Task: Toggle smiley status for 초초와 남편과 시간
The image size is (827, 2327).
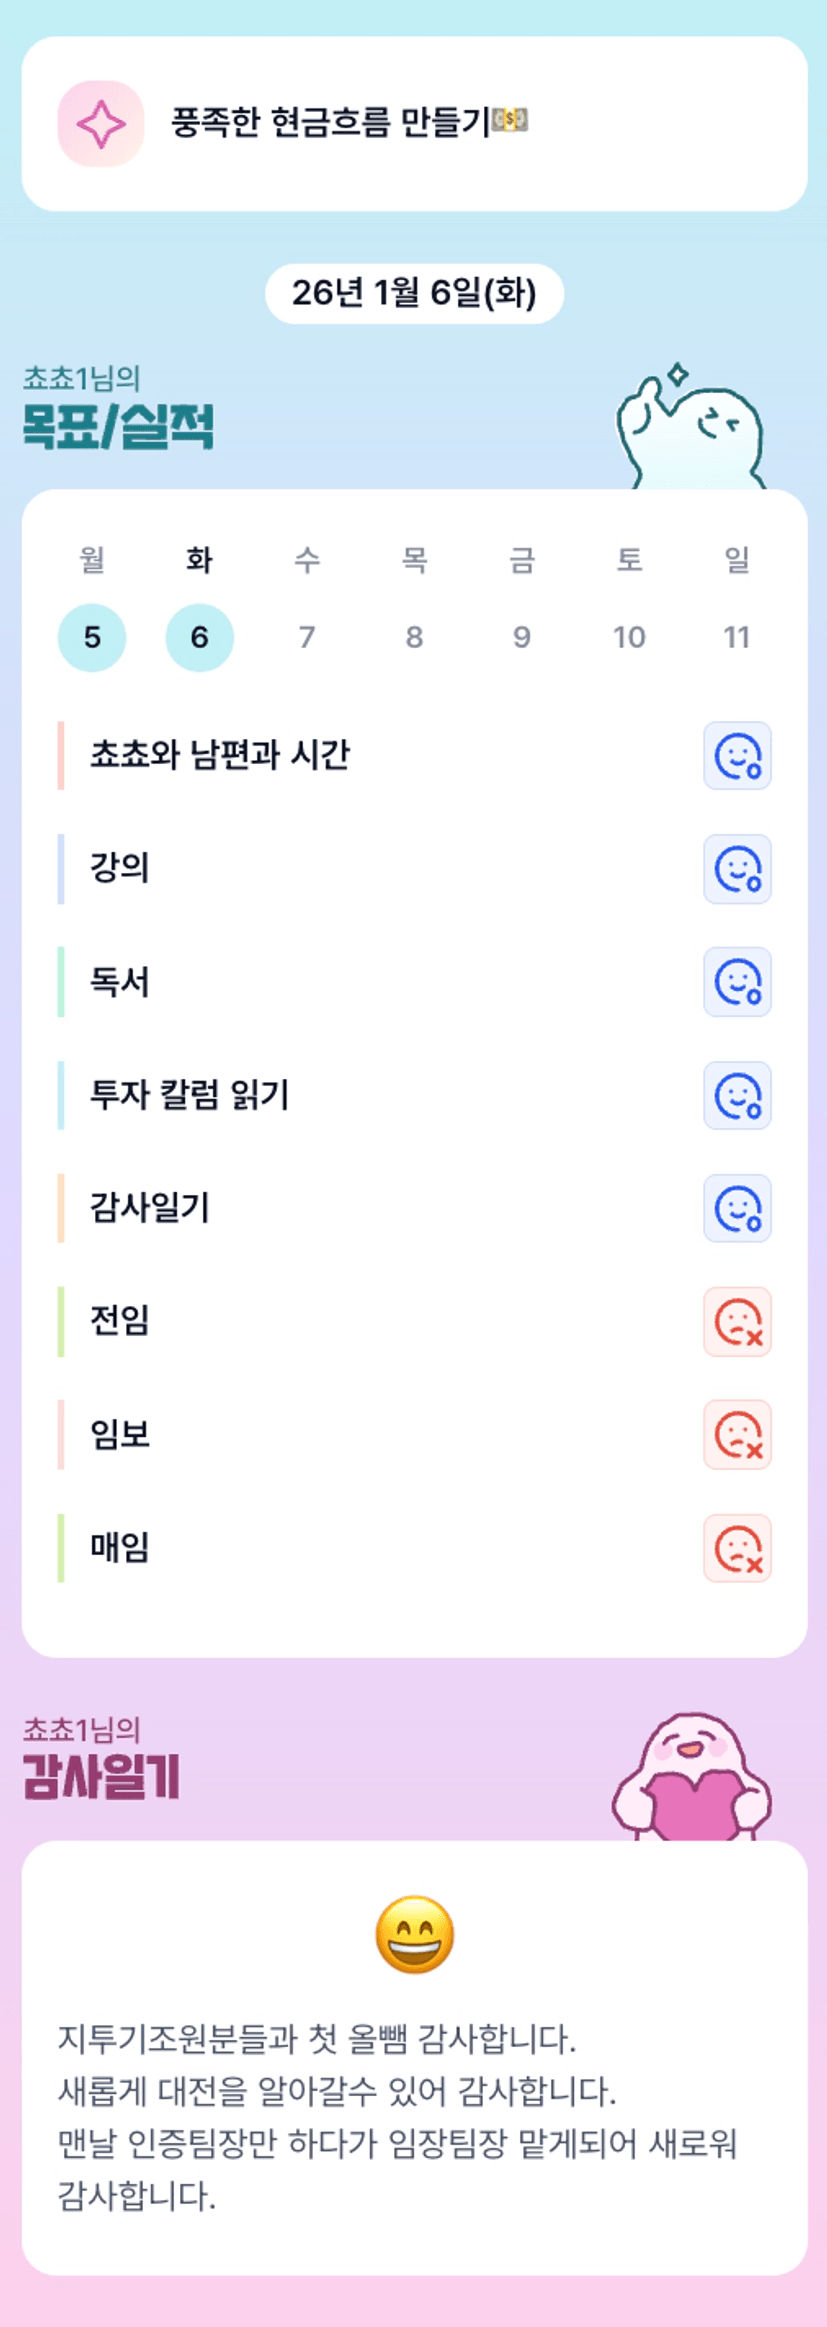Action: pos(737,756)
